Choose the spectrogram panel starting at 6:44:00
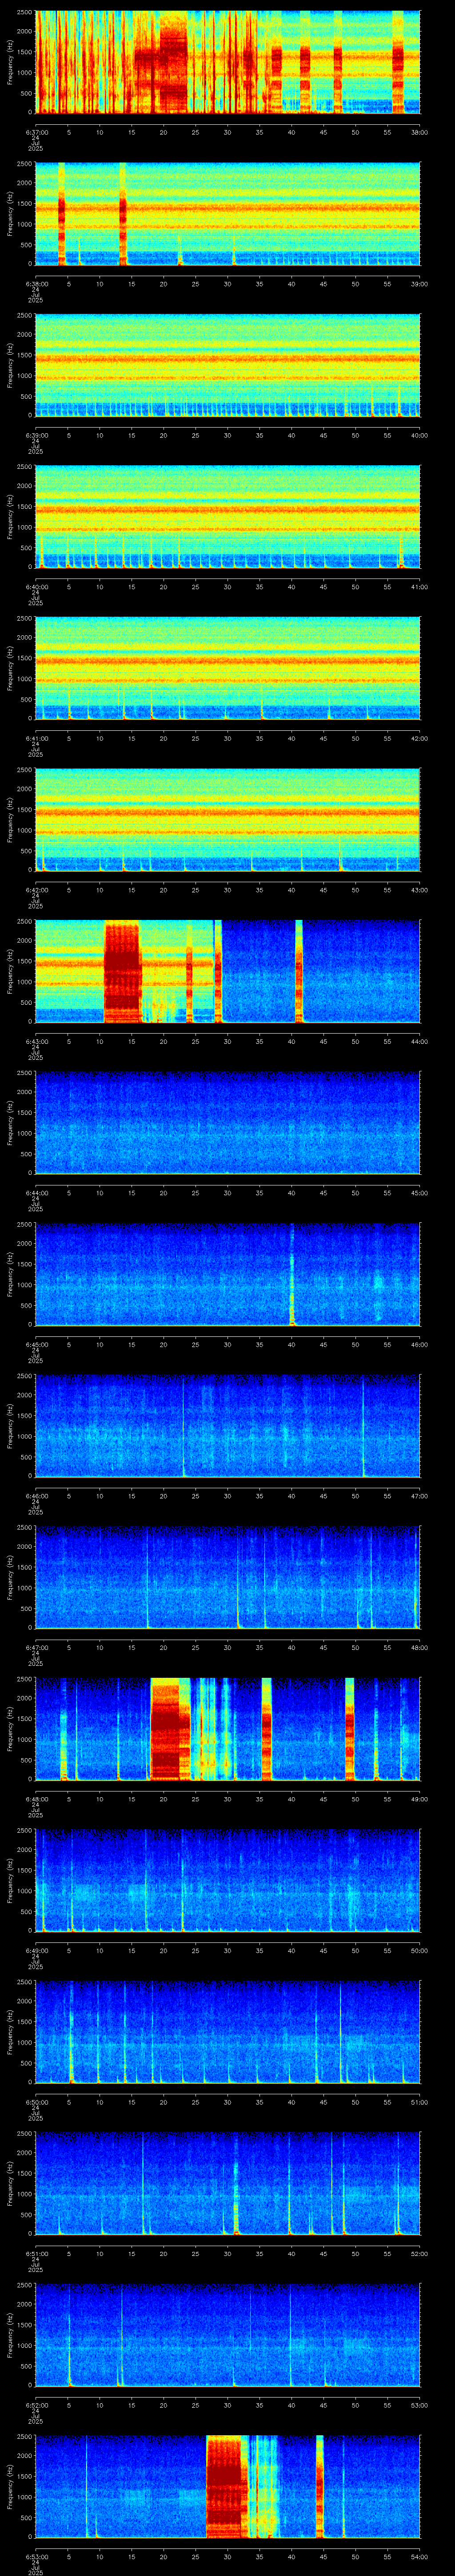This screenshot has width=455, height=2576. tap(227, 1123)
